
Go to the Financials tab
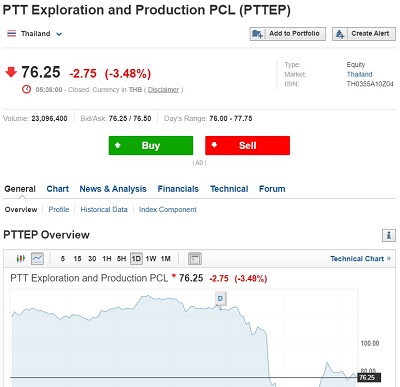click(x=178, y=189)
